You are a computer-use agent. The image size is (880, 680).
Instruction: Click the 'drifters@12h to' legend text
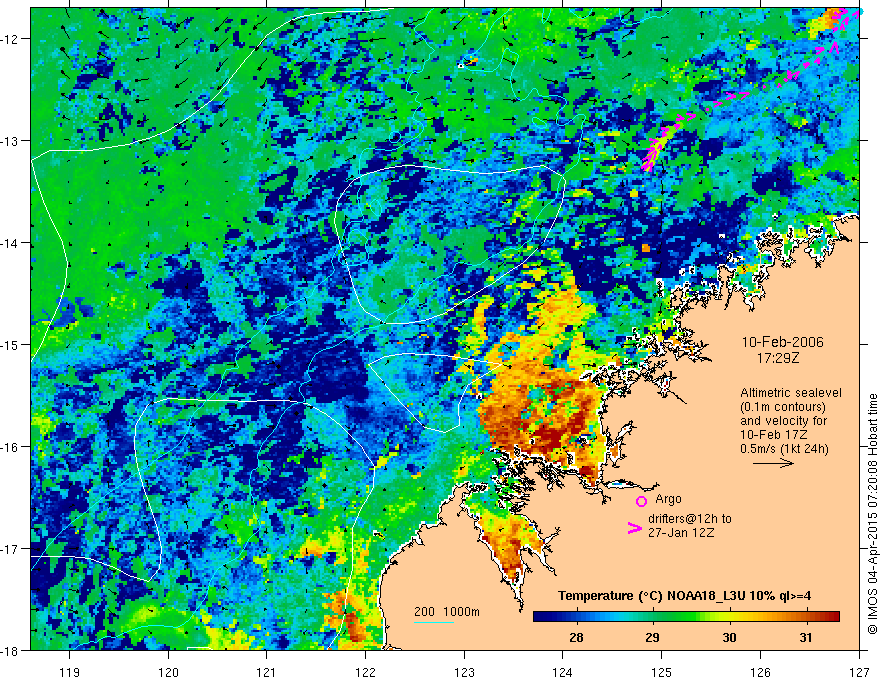pos(690,519)
